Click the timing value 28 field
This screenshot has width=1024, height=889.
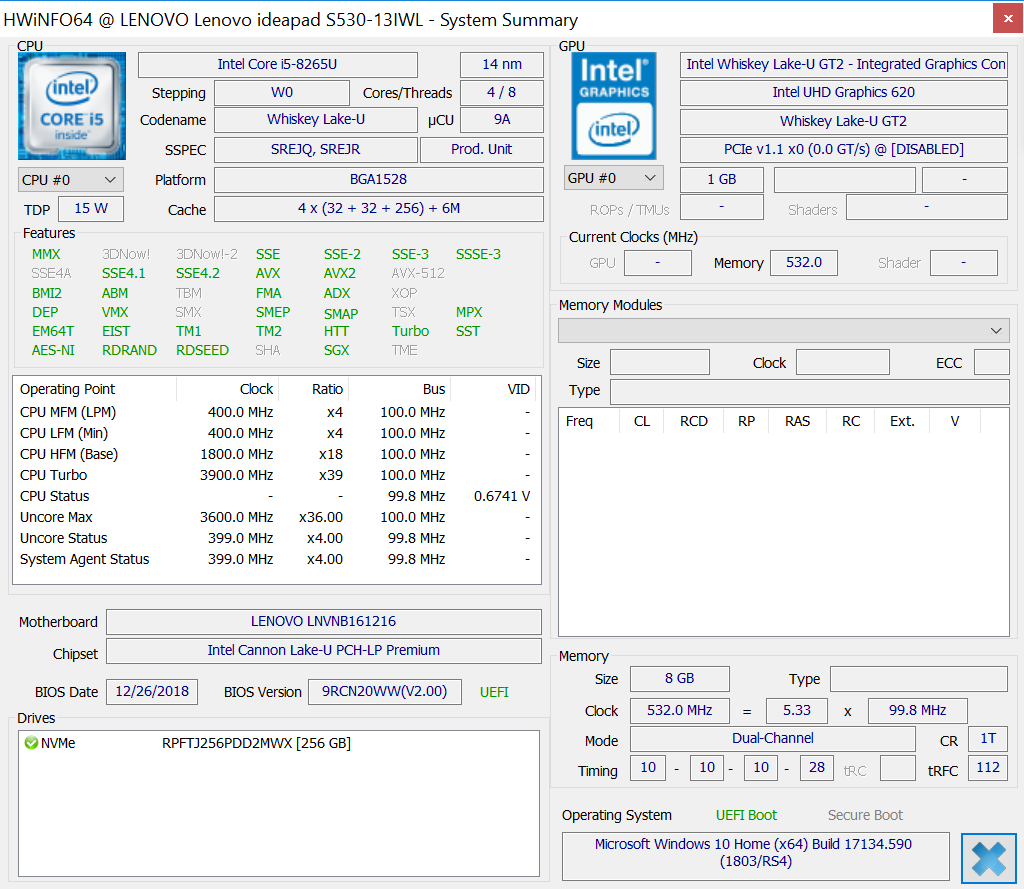pyautogui.click(x=817, y=768)
